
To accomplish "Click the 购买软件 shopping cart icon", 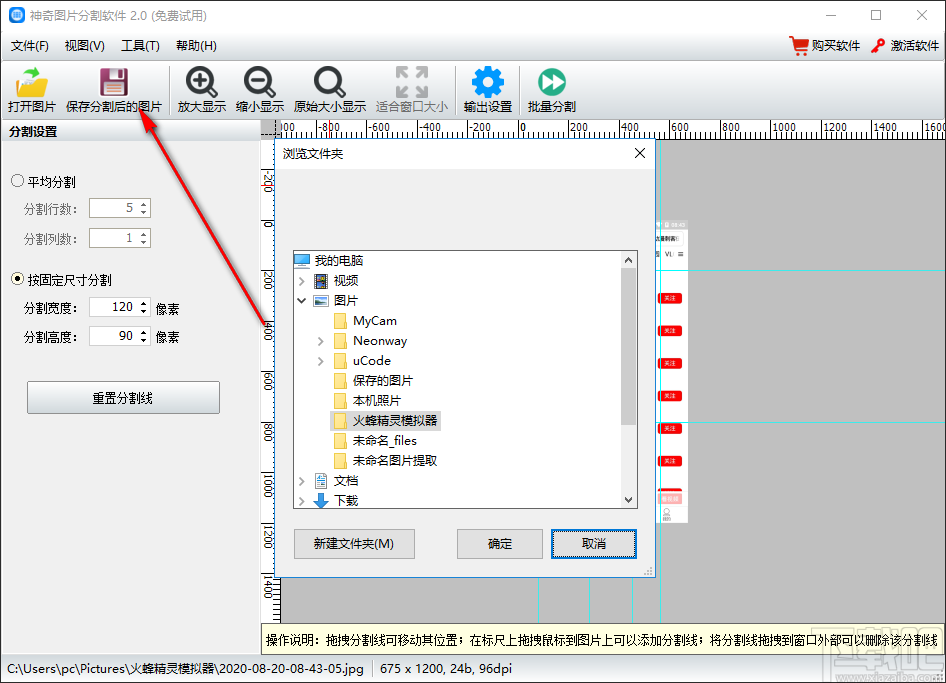I will (799, 46).
